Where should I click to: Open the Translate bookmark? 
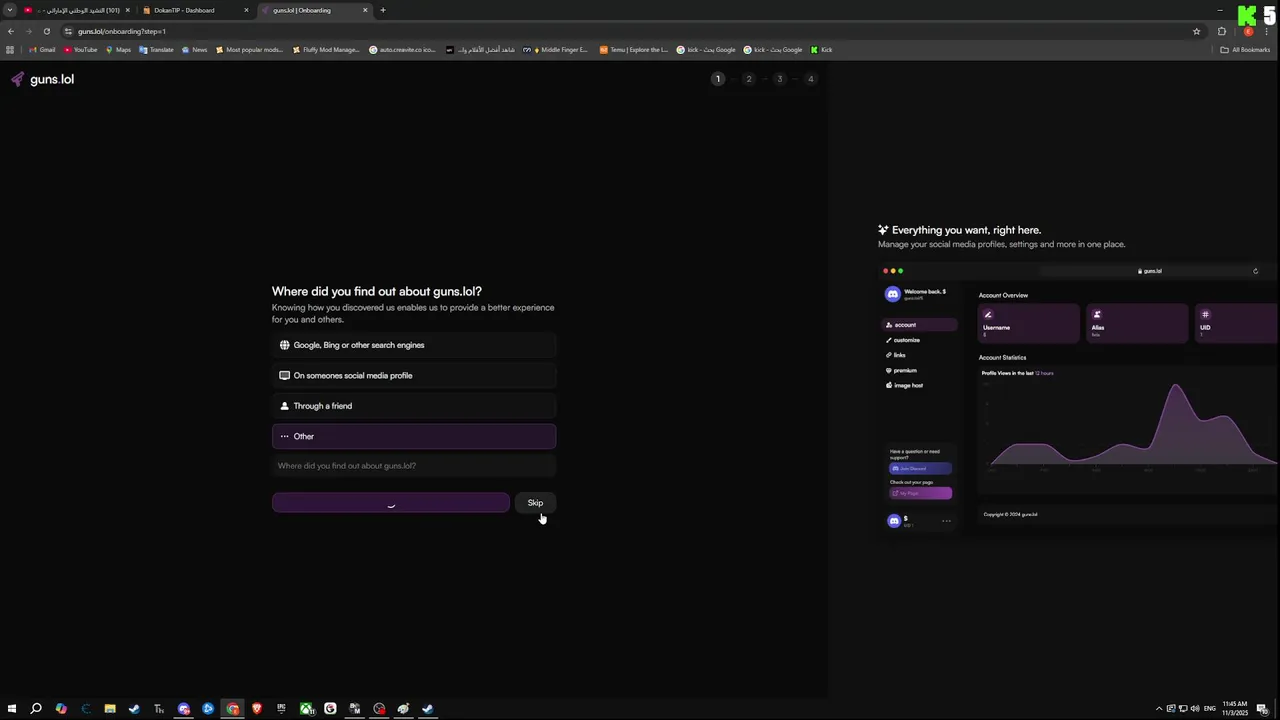coord(156,50)
